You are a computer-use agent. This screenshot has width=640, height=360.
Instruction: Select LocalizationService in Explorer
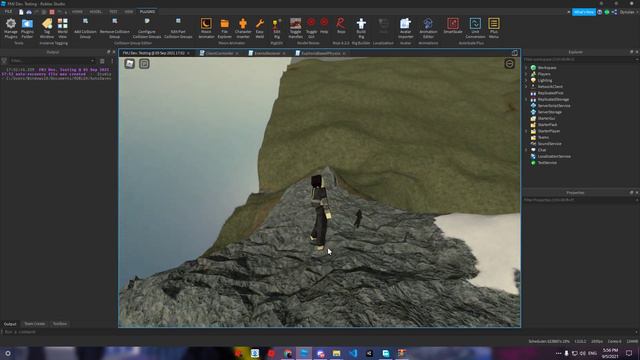(554, 156)
